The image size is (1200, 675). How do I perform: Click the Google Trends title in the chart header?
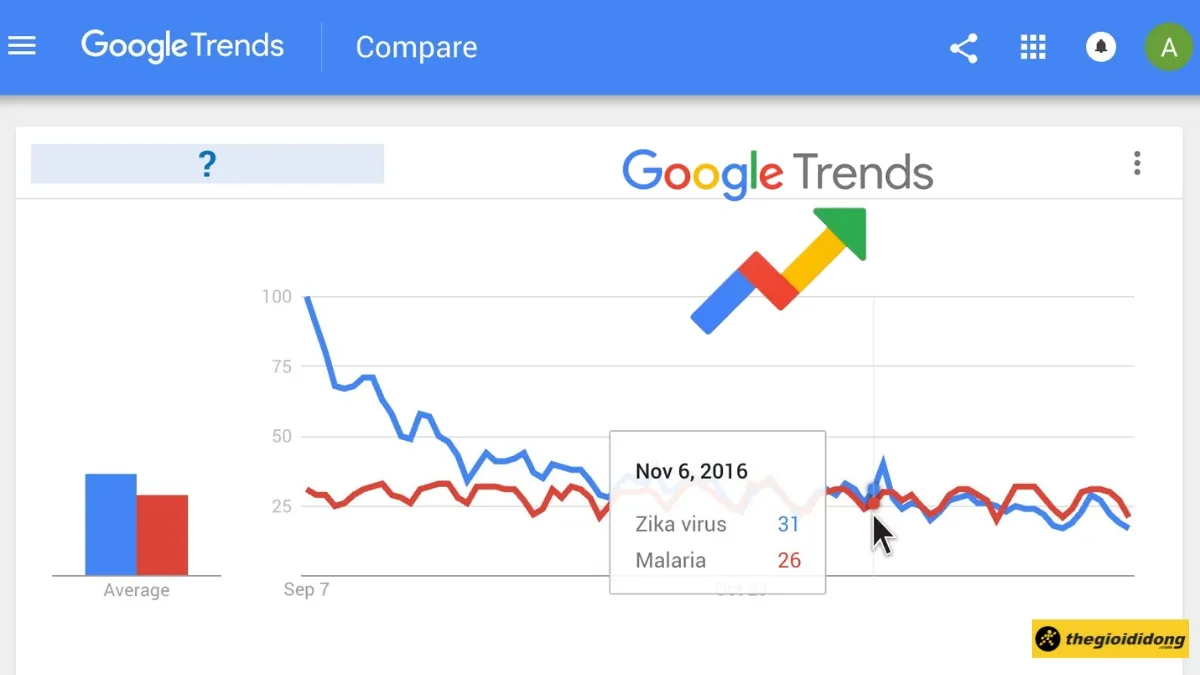(x=777, y=173)
